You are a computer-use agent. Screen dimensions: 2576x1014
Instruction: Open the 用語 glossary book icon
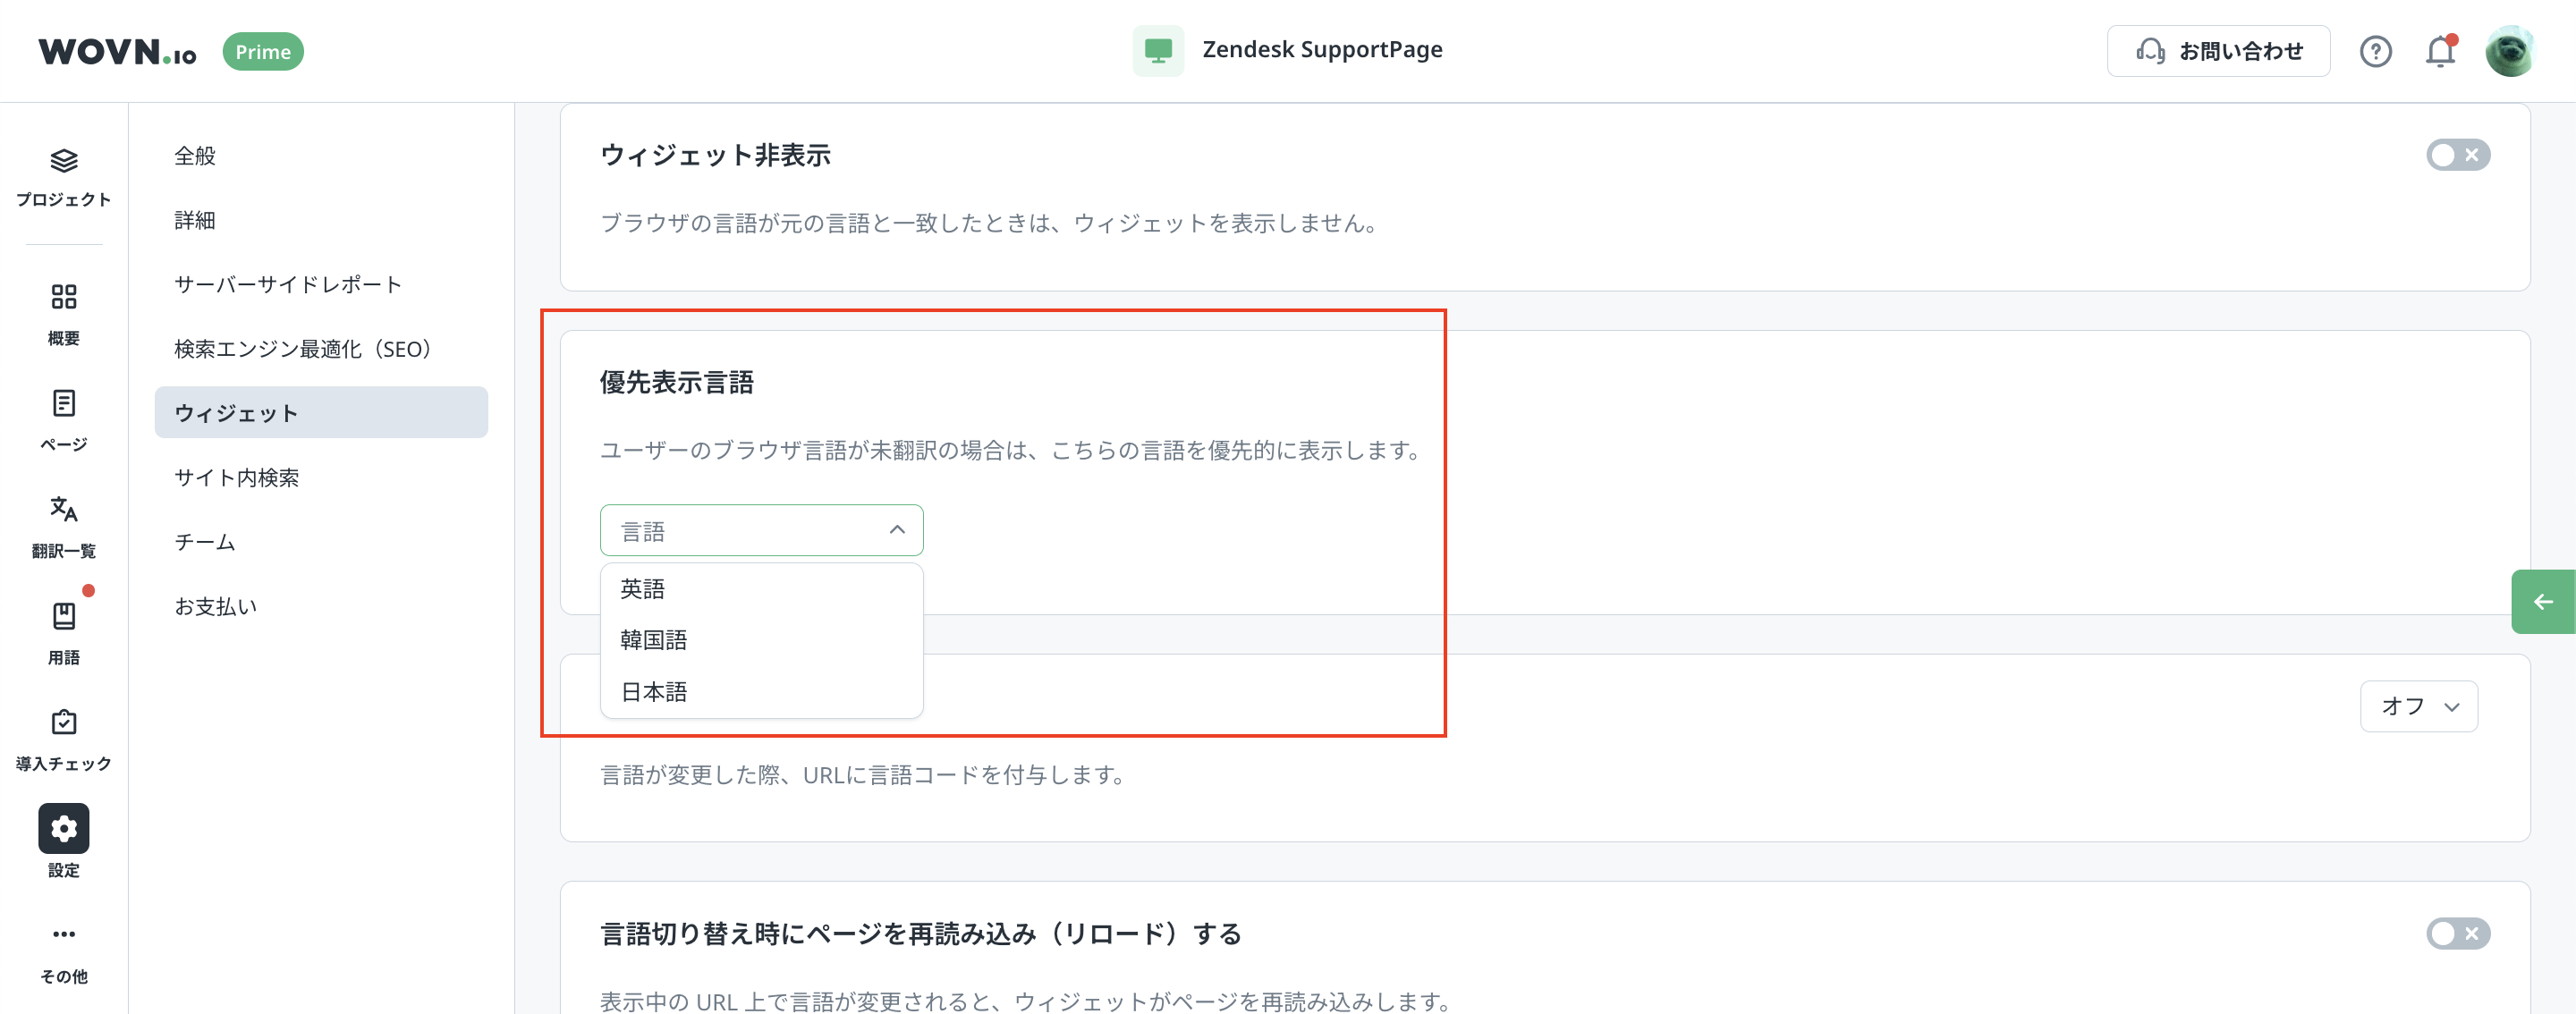click(63, 616)
